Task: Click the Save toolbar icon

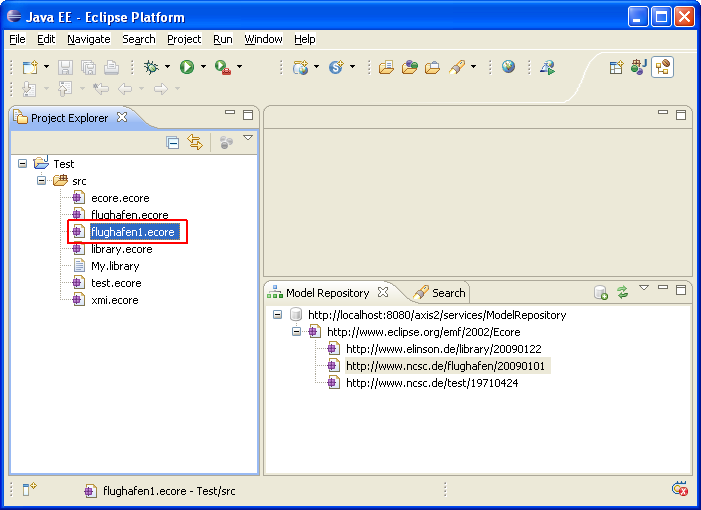Action: [65, 67]
